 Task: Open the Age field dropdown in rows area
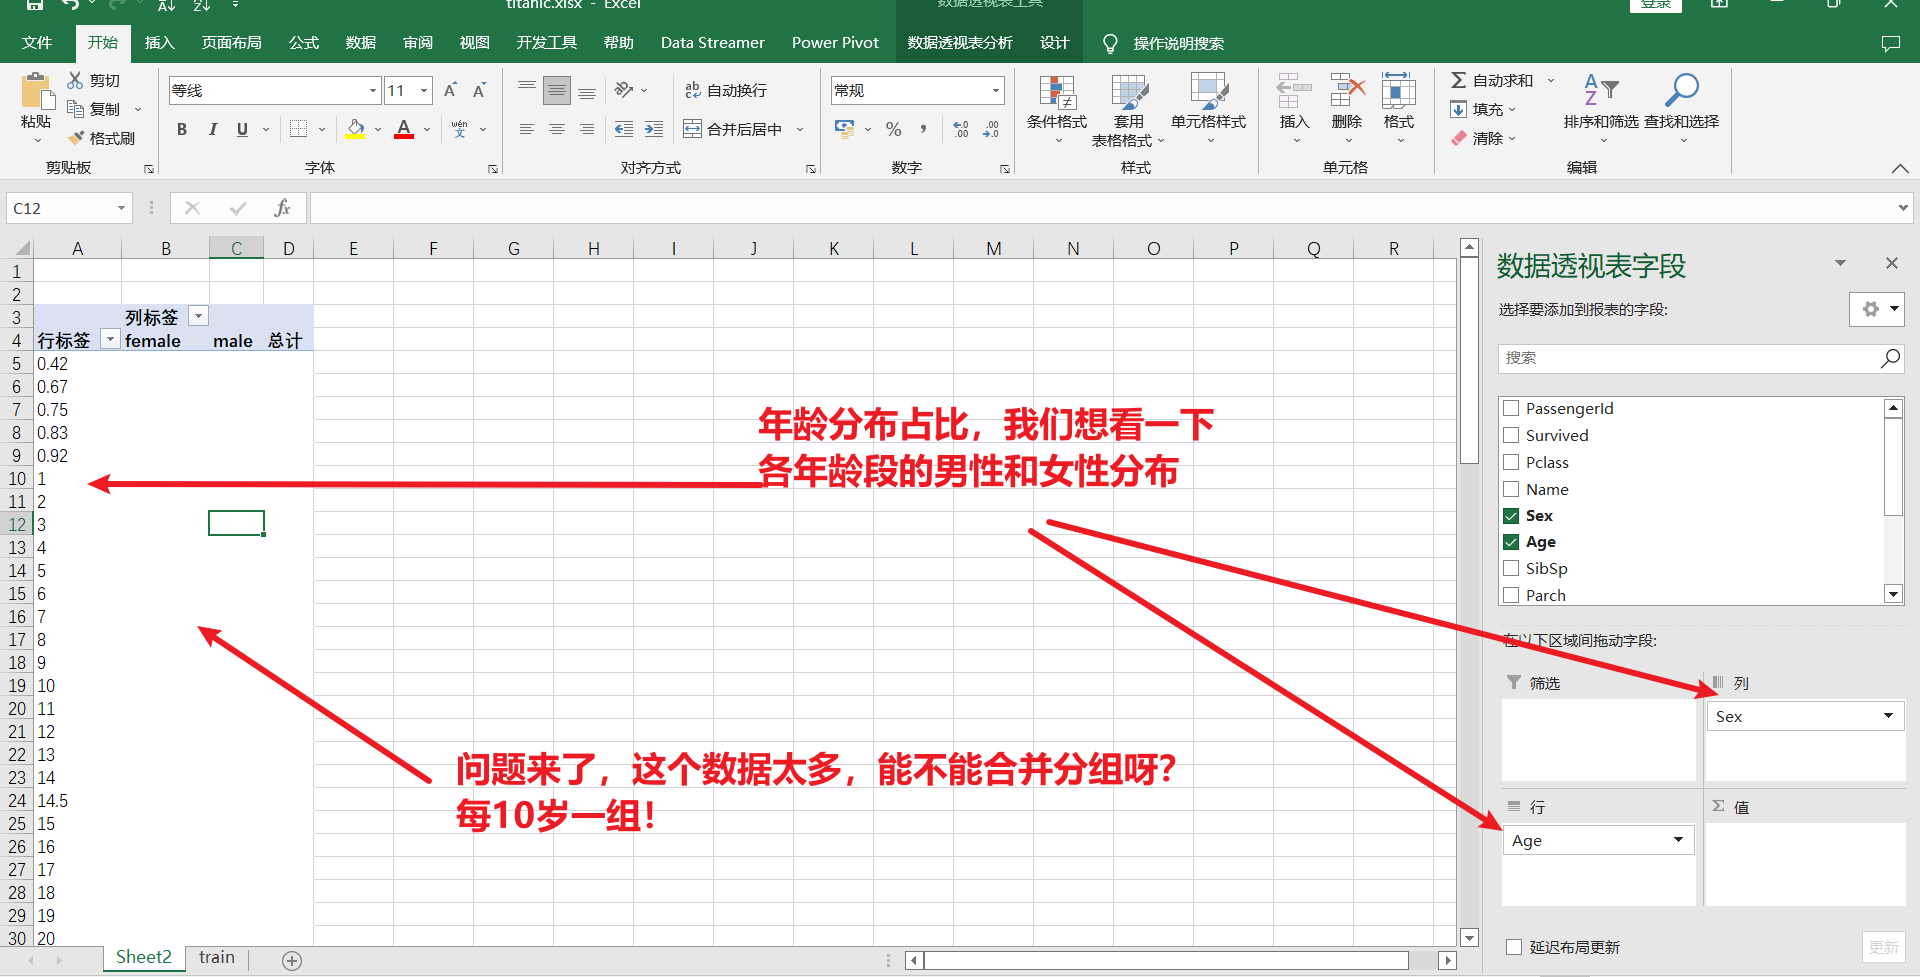pos(1678,840)
